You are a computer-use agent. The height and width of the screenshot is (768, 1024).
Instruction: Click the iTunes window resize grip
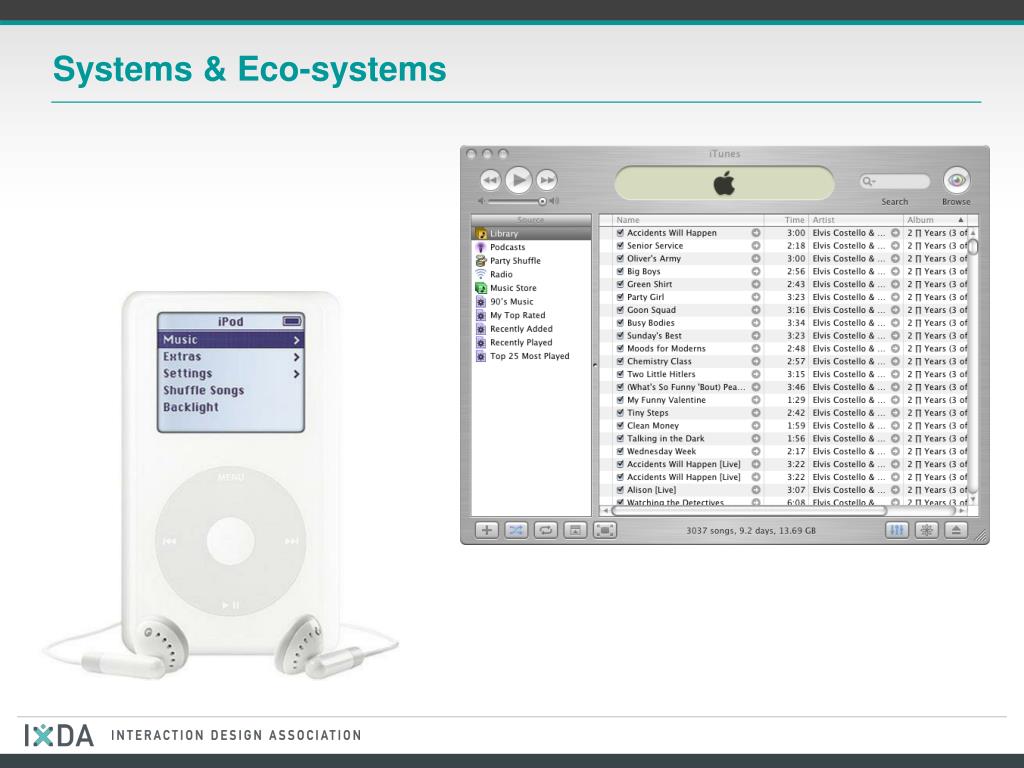click(982, 536)
